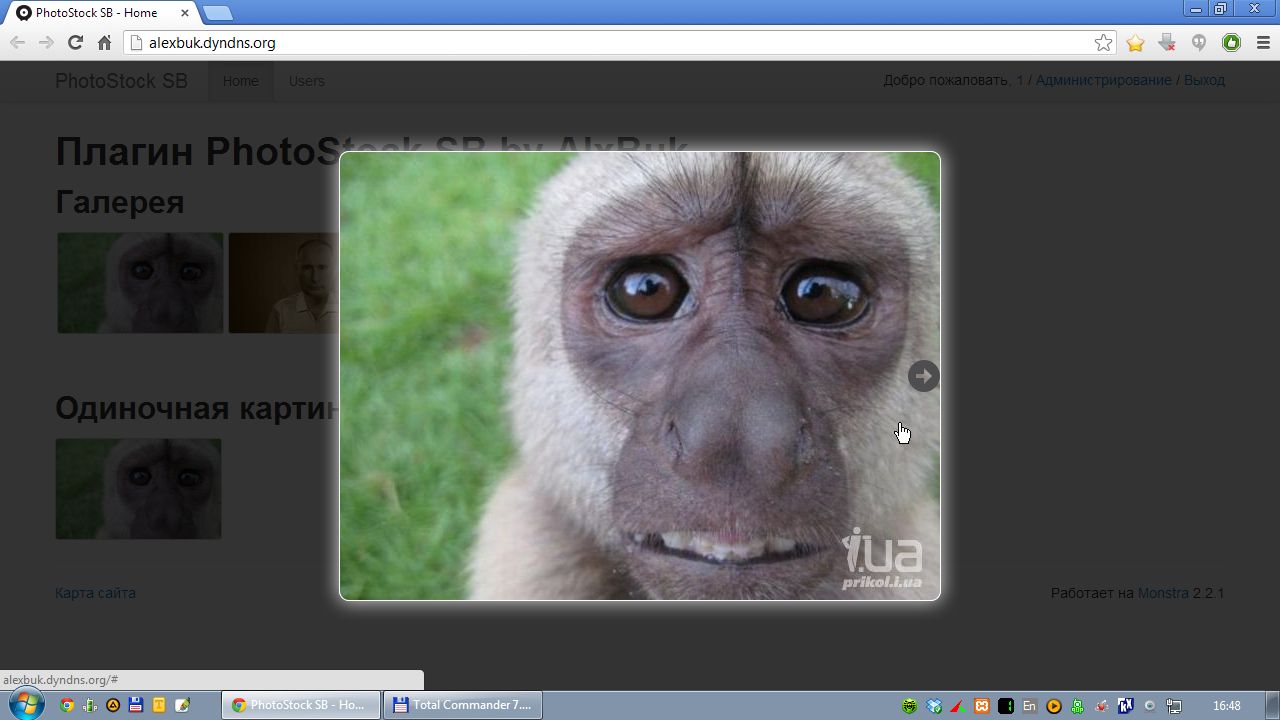Switch to Total Commander in taskbar

pos(463,705)
